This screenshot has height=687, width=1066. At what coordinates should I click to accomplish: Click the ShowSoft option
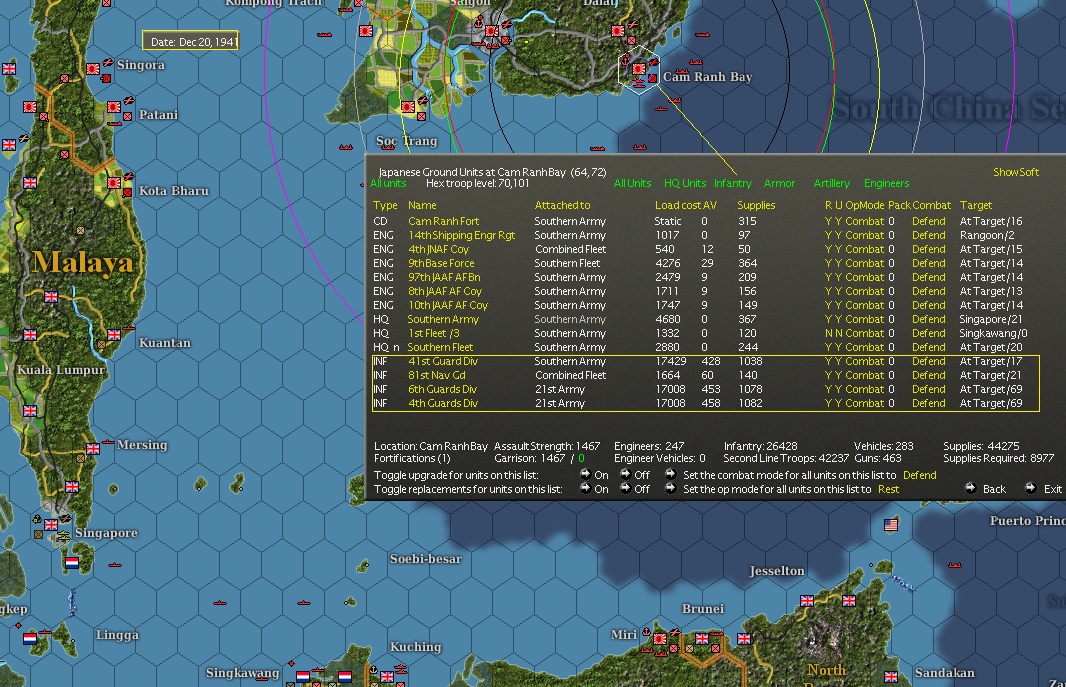(1015, 172)
